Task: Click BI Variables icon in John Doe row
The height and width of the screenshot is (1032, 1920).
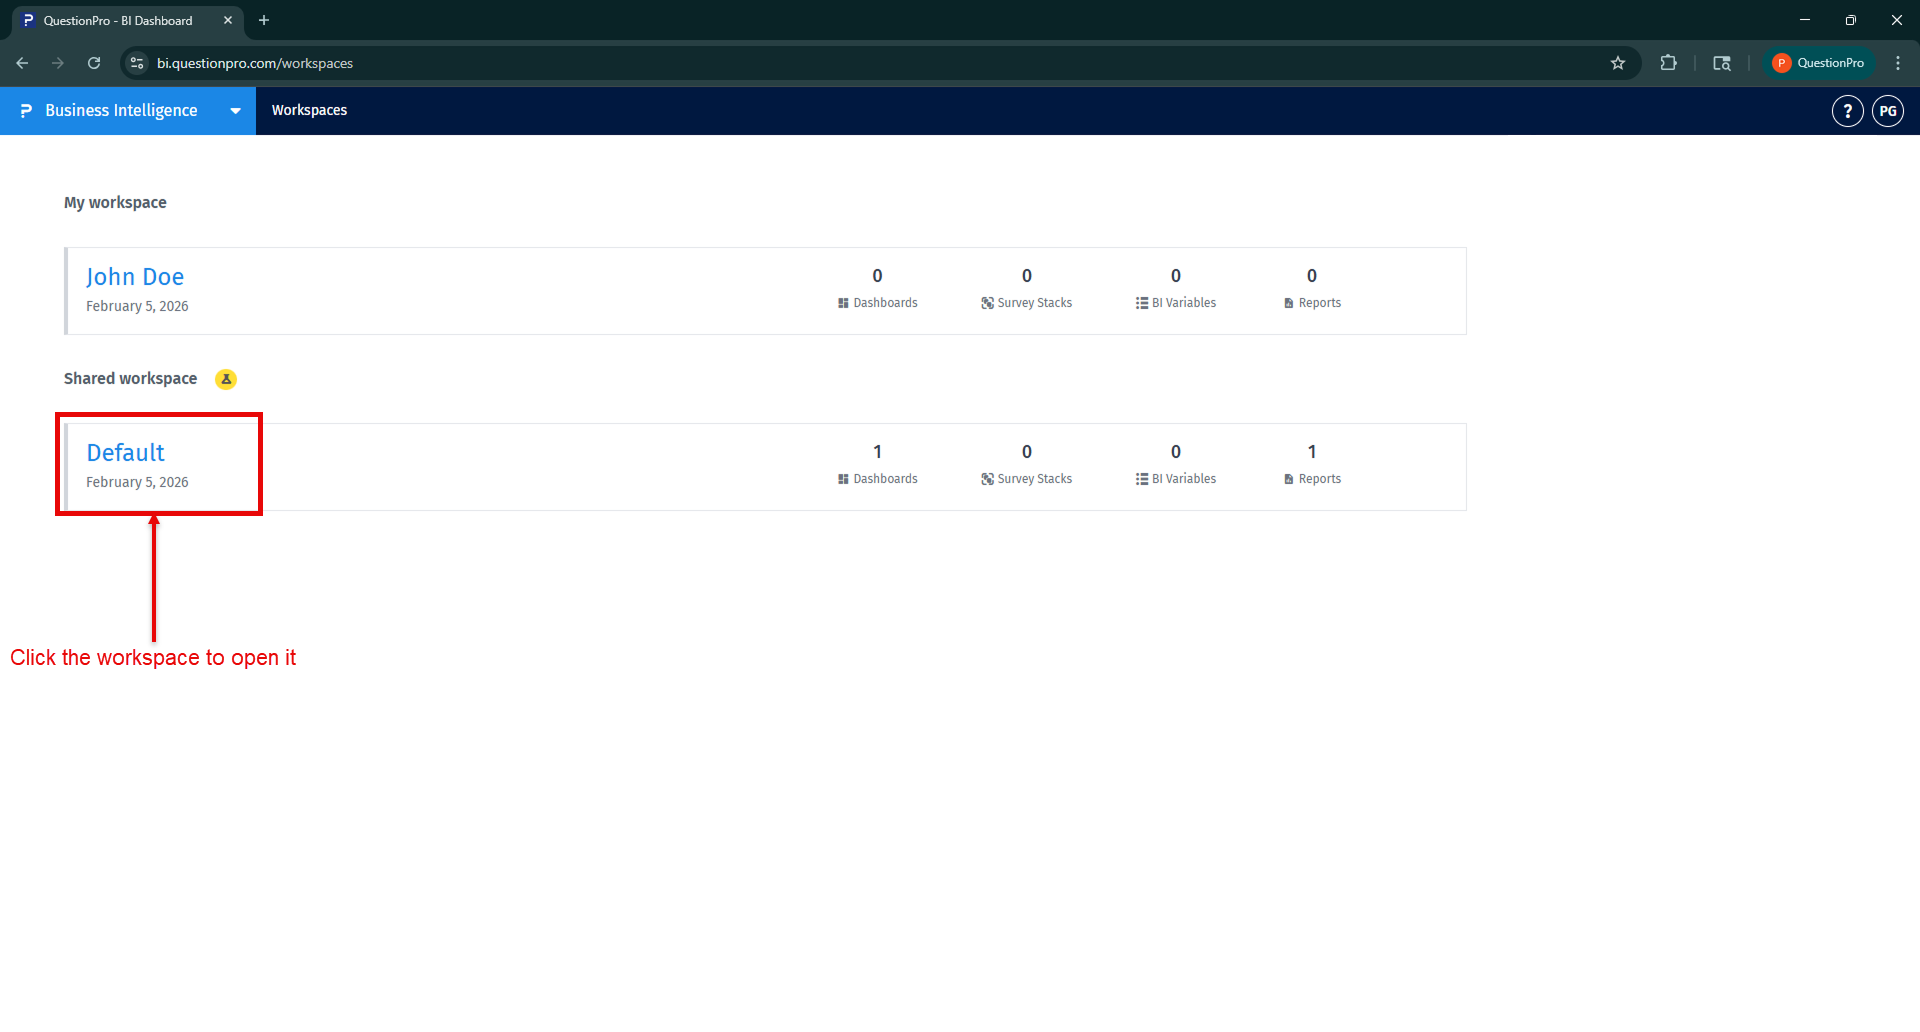Action: [x=1141, y=303]
